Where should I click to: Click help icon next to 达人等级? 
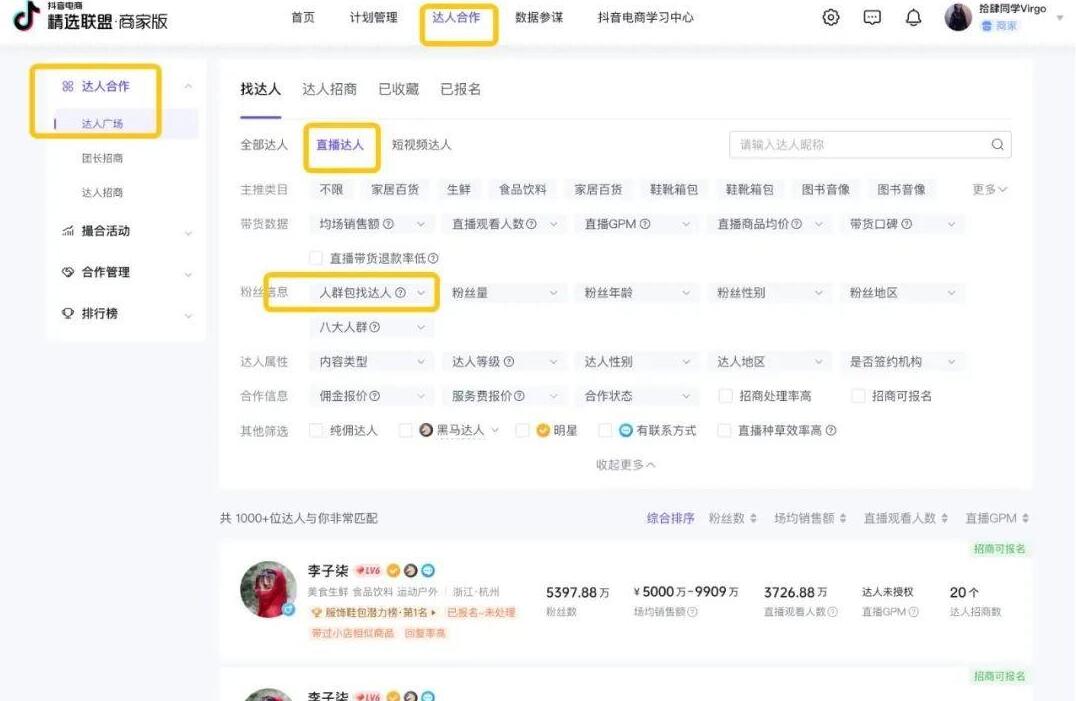tap(508, 361)
